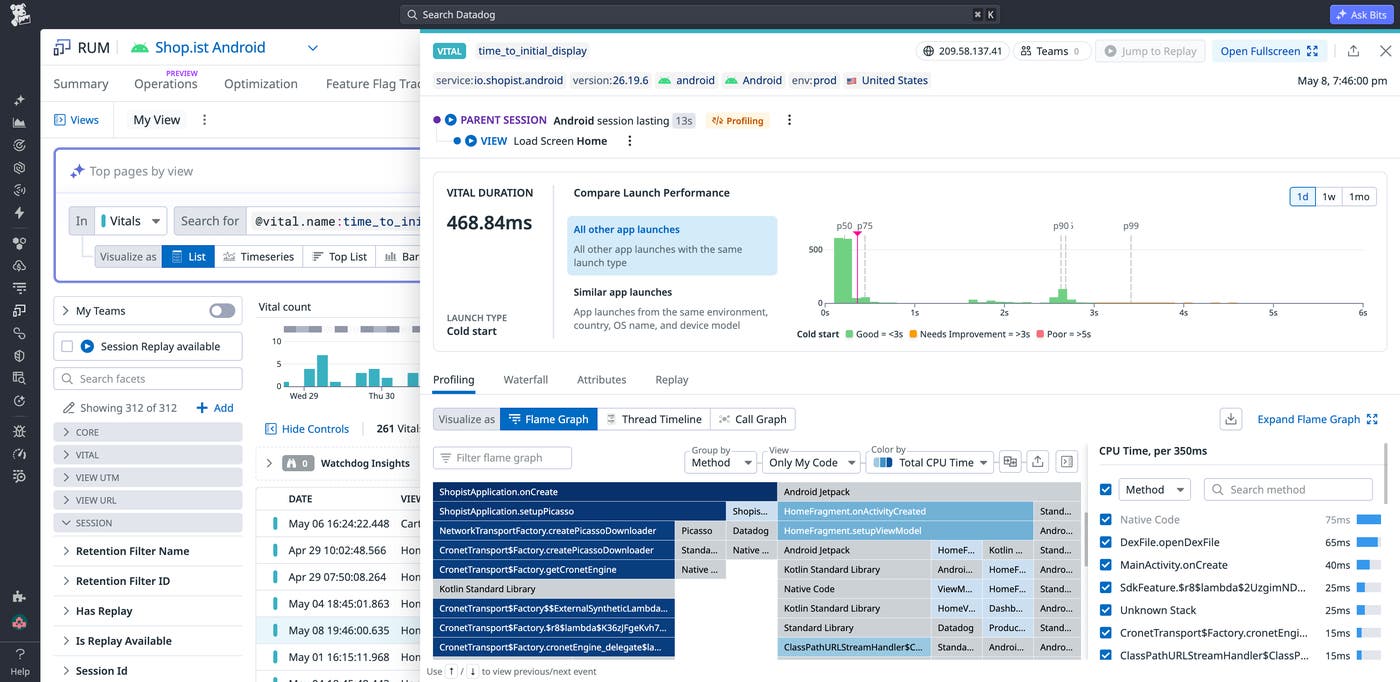
Task: Play the Parent Session replay icon
Action: click(x=451, y=120)
